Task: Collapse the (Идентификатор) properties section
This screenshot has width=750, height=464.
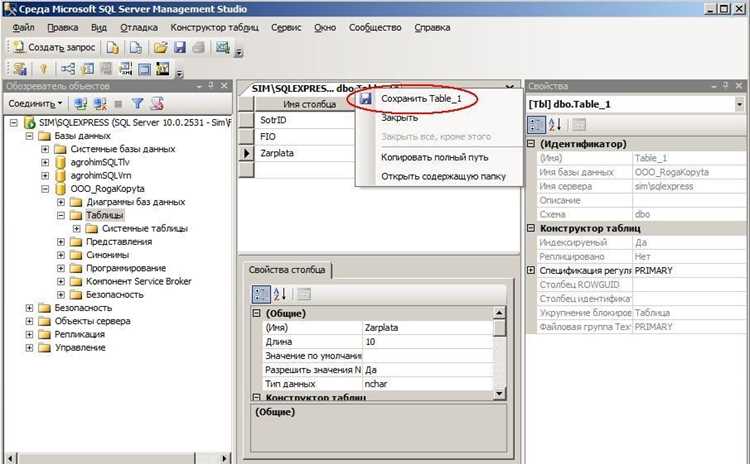Action: tap(531, 144)
